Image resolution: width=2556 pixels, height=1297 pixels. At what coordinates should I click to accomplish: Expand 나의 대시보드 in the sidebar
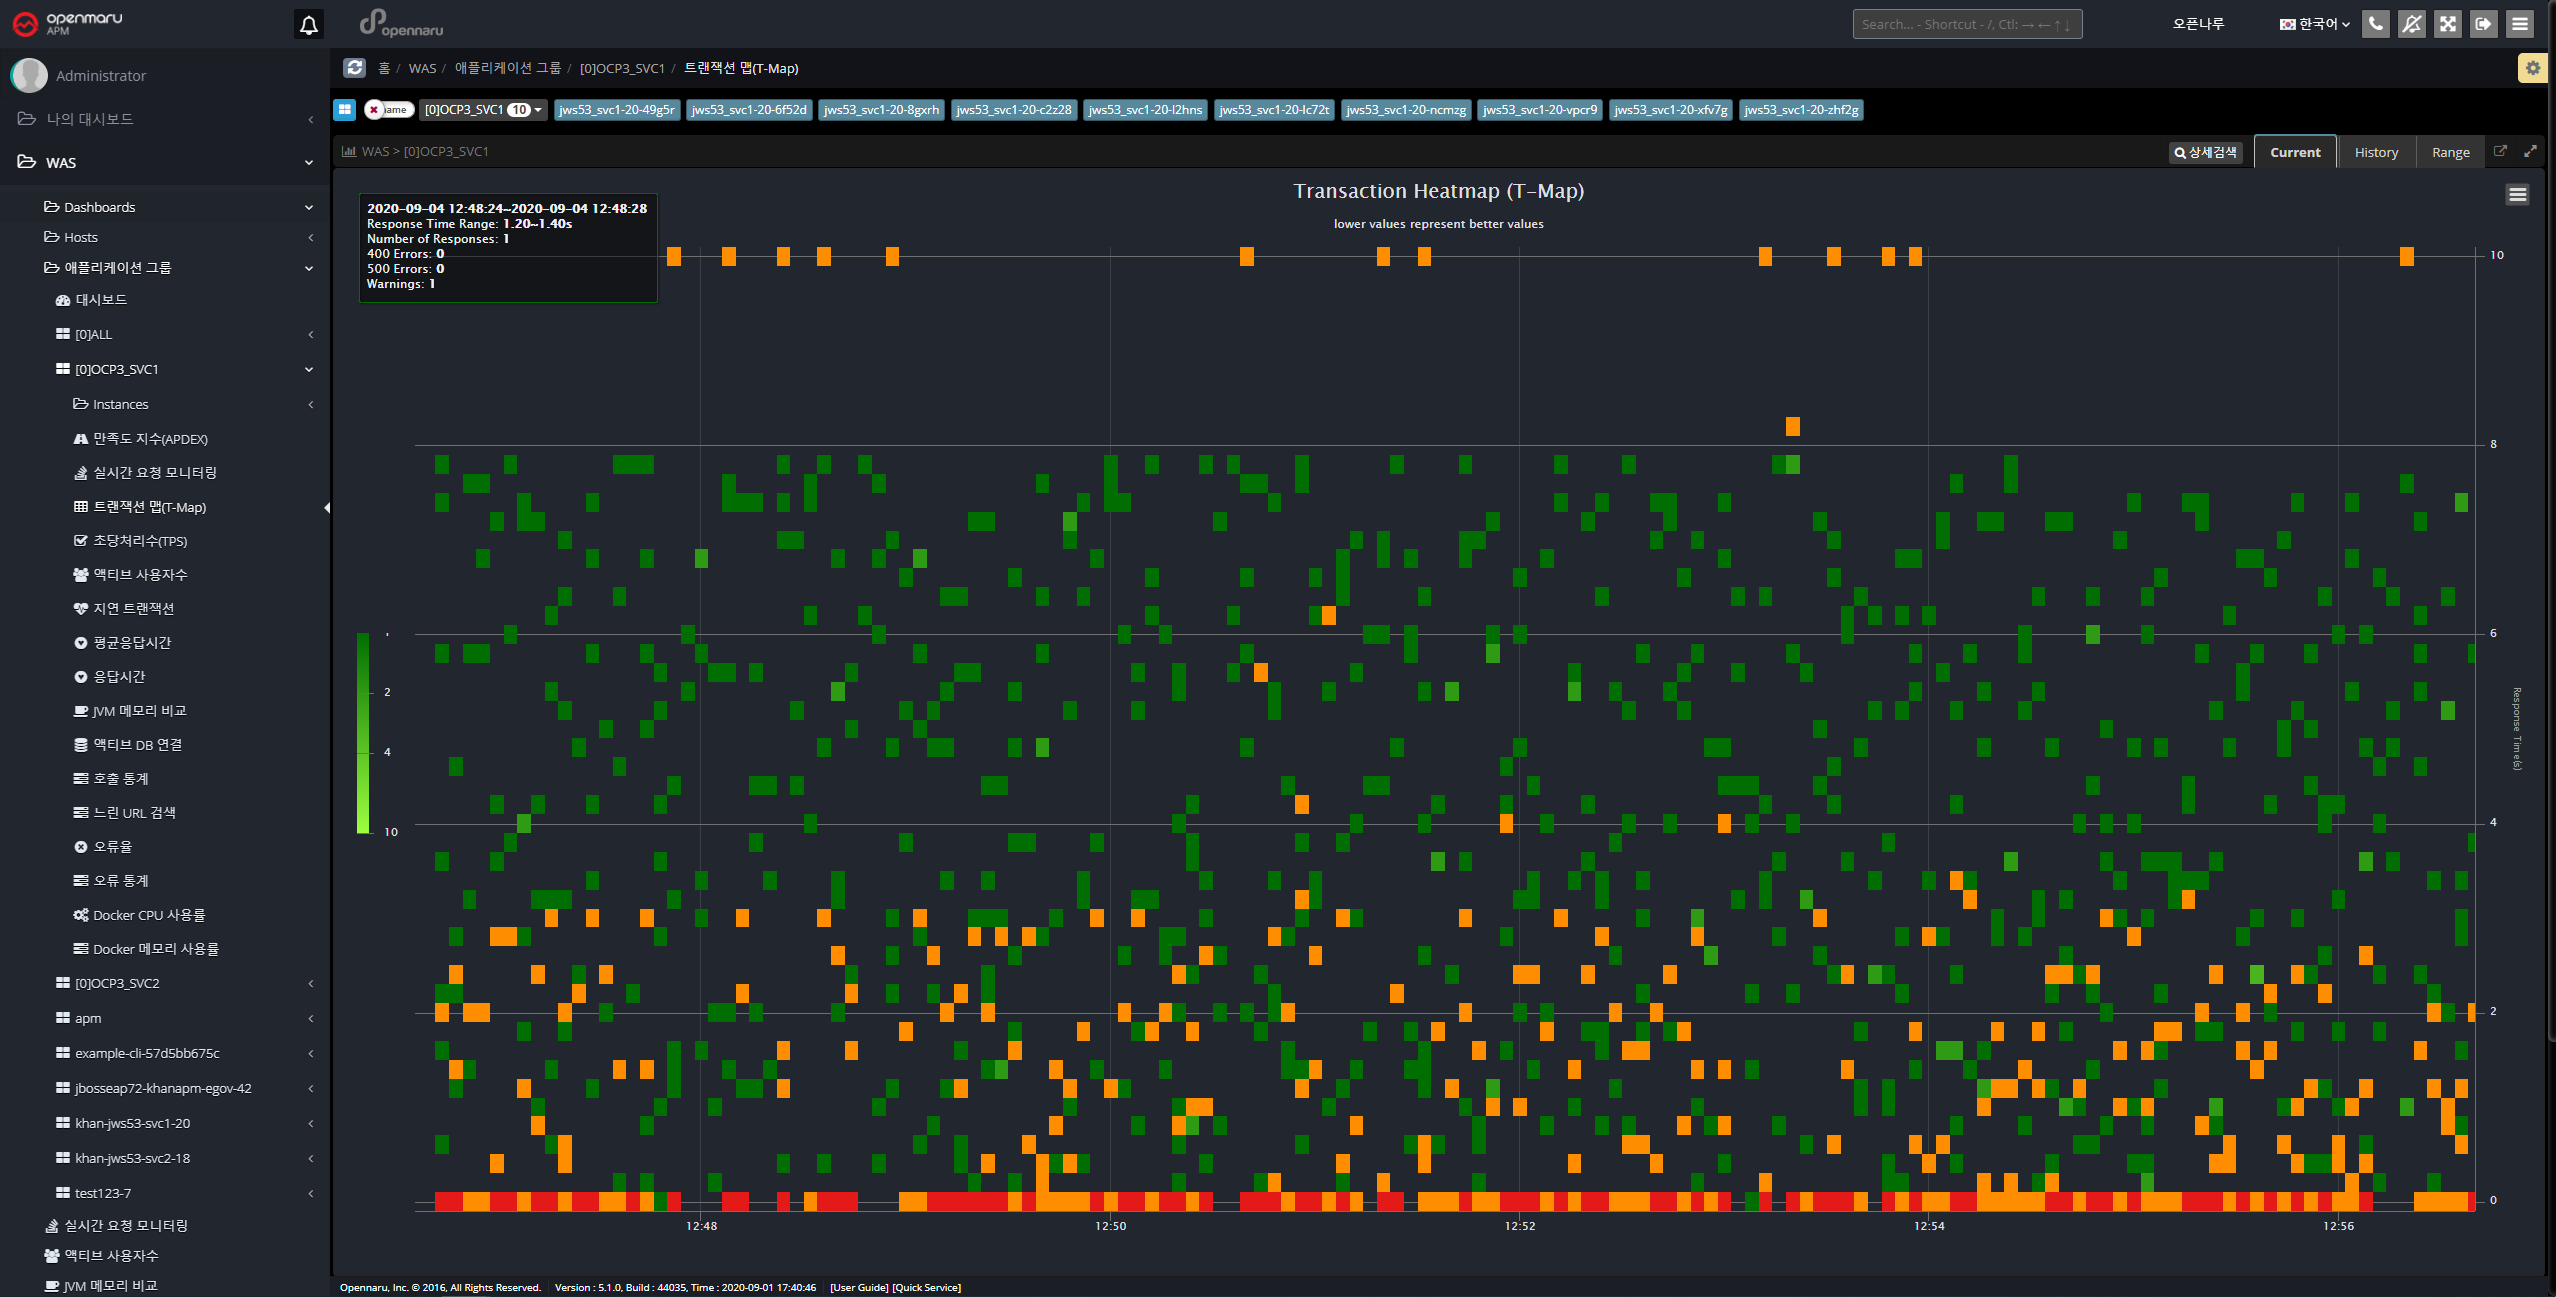click(165, 119)
